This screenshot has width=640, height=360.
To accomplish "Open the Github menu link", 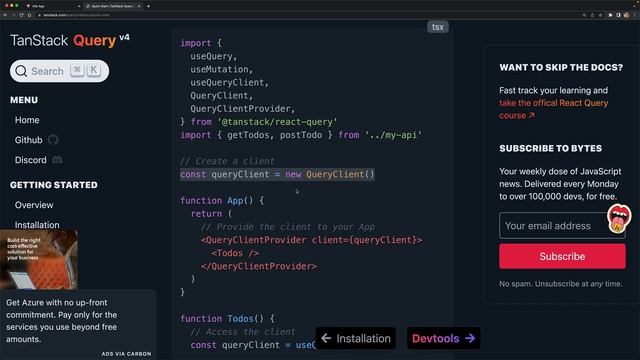I will point(29,140).
